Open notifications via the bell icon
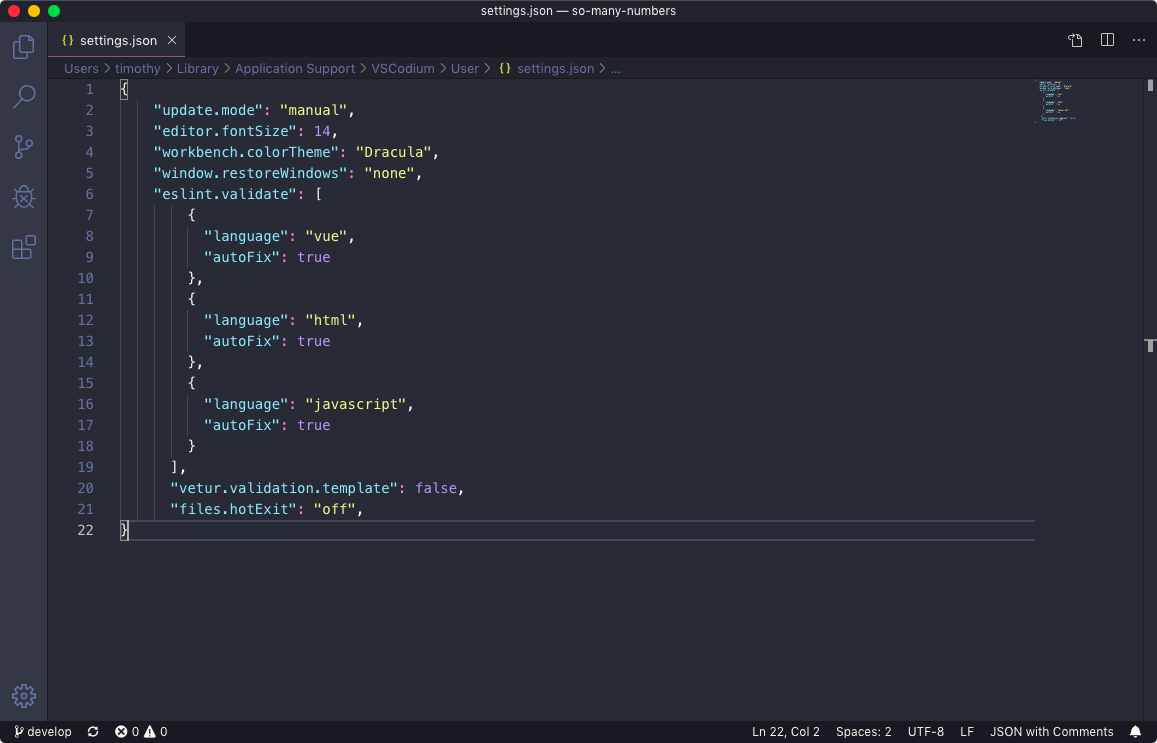This screenshot has width=1157, height=743. pyautogui.click(x=1135, y=731)
